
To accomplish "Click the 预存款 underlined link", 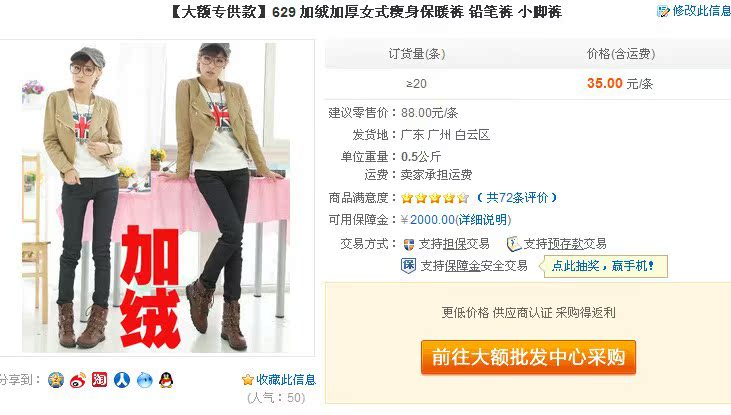I will click(x=565, y=244).
